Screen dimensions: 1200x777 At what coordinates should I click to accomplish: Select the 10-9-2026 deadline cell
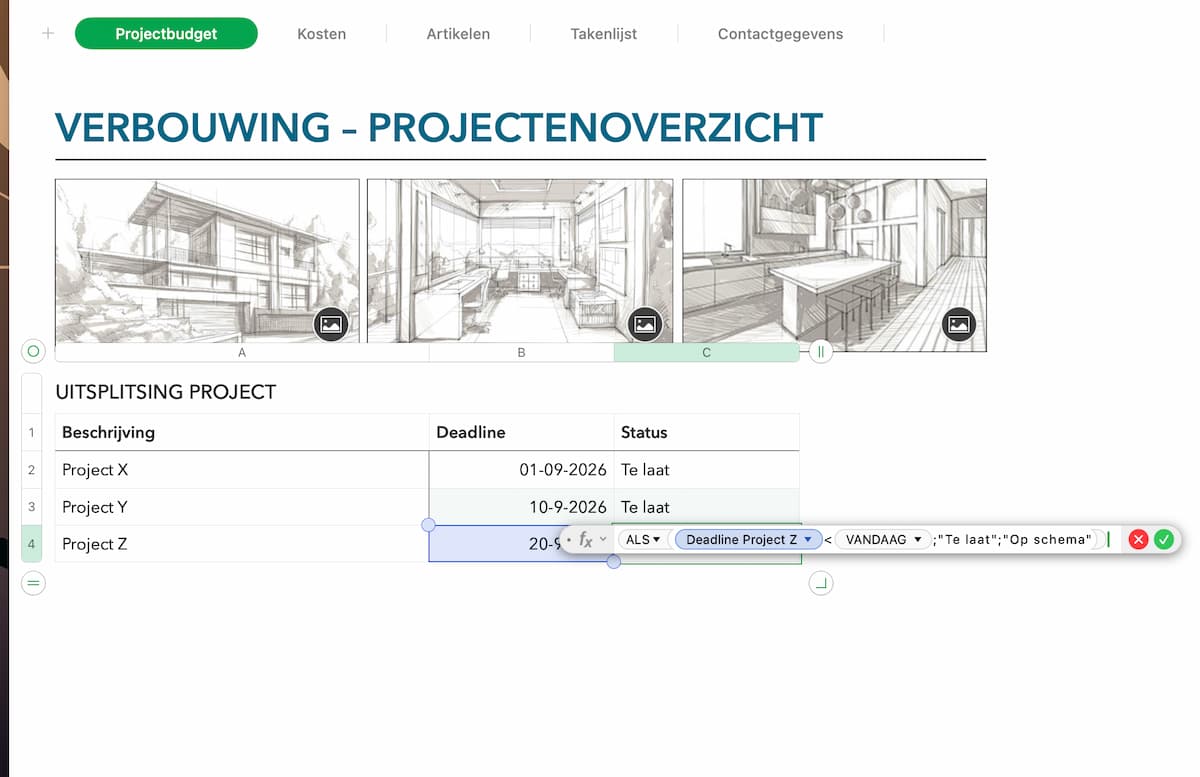[x=521, y=507]
